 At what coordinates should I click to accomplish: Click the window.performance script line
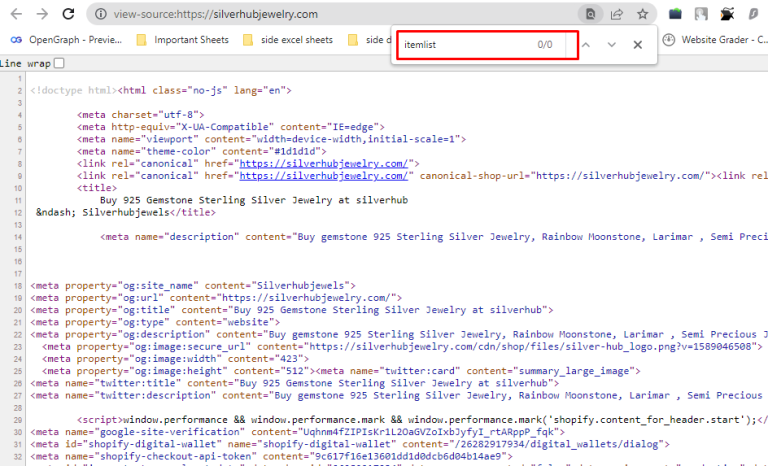point(422,420)
